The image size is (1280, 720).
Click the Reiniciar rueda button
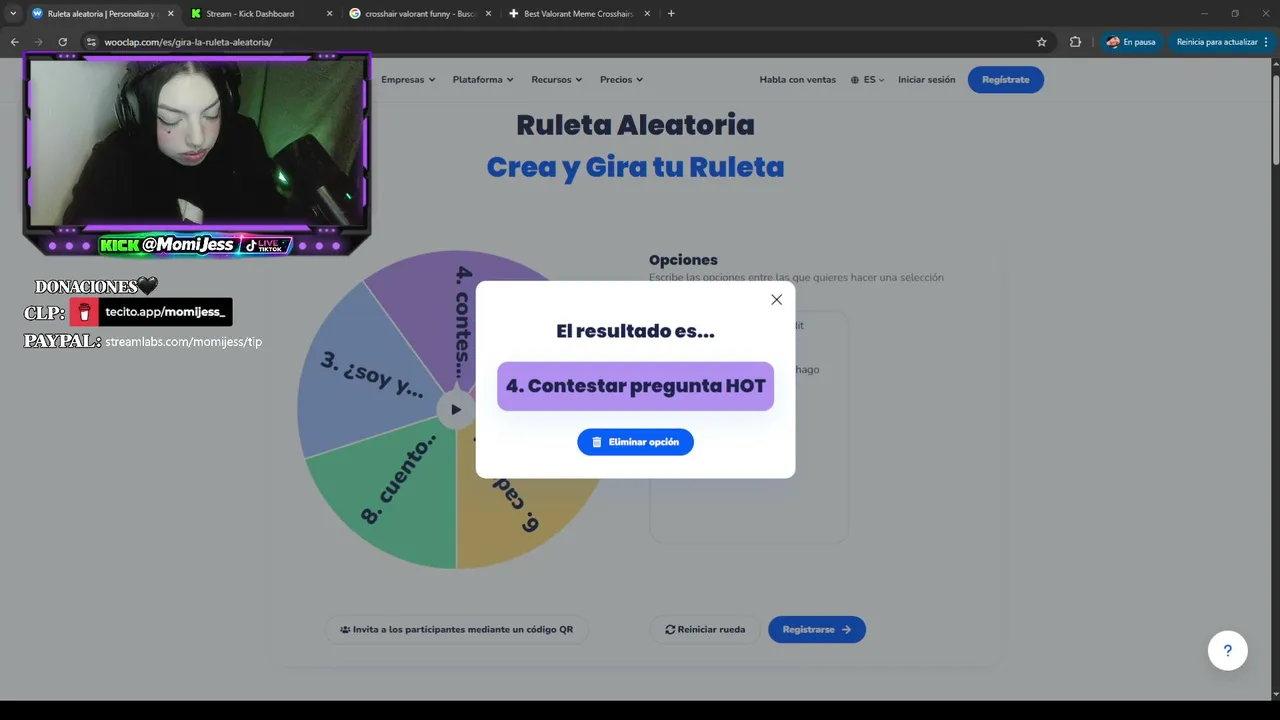point(705,630)
